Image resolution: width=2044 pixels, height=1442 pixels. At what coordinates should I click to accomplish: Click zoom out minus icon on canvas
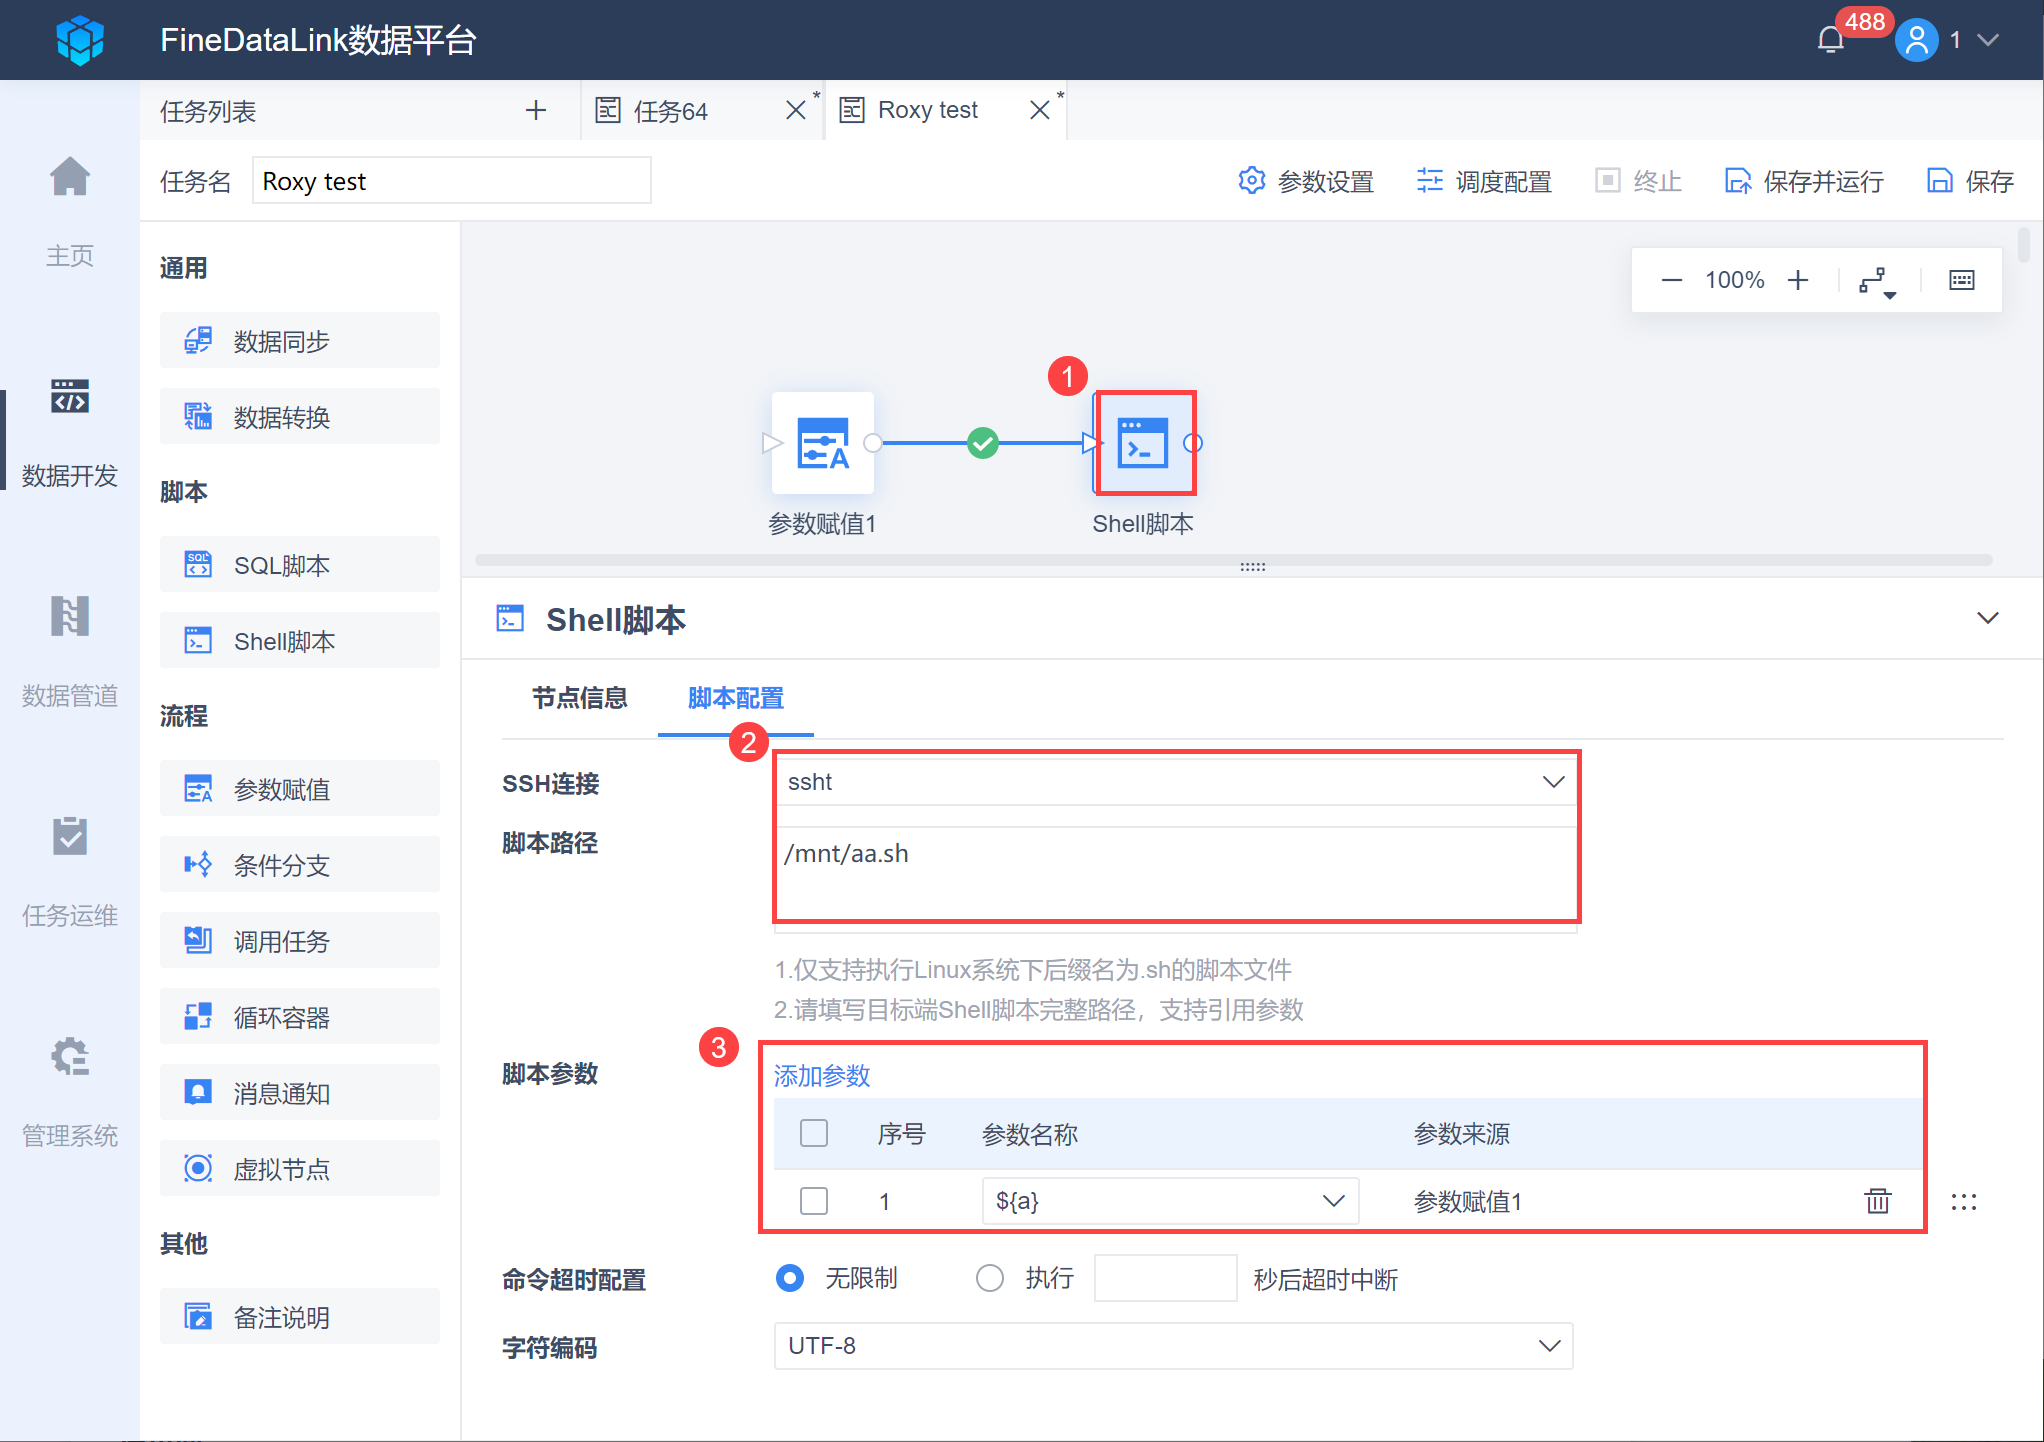(1671, 280)
